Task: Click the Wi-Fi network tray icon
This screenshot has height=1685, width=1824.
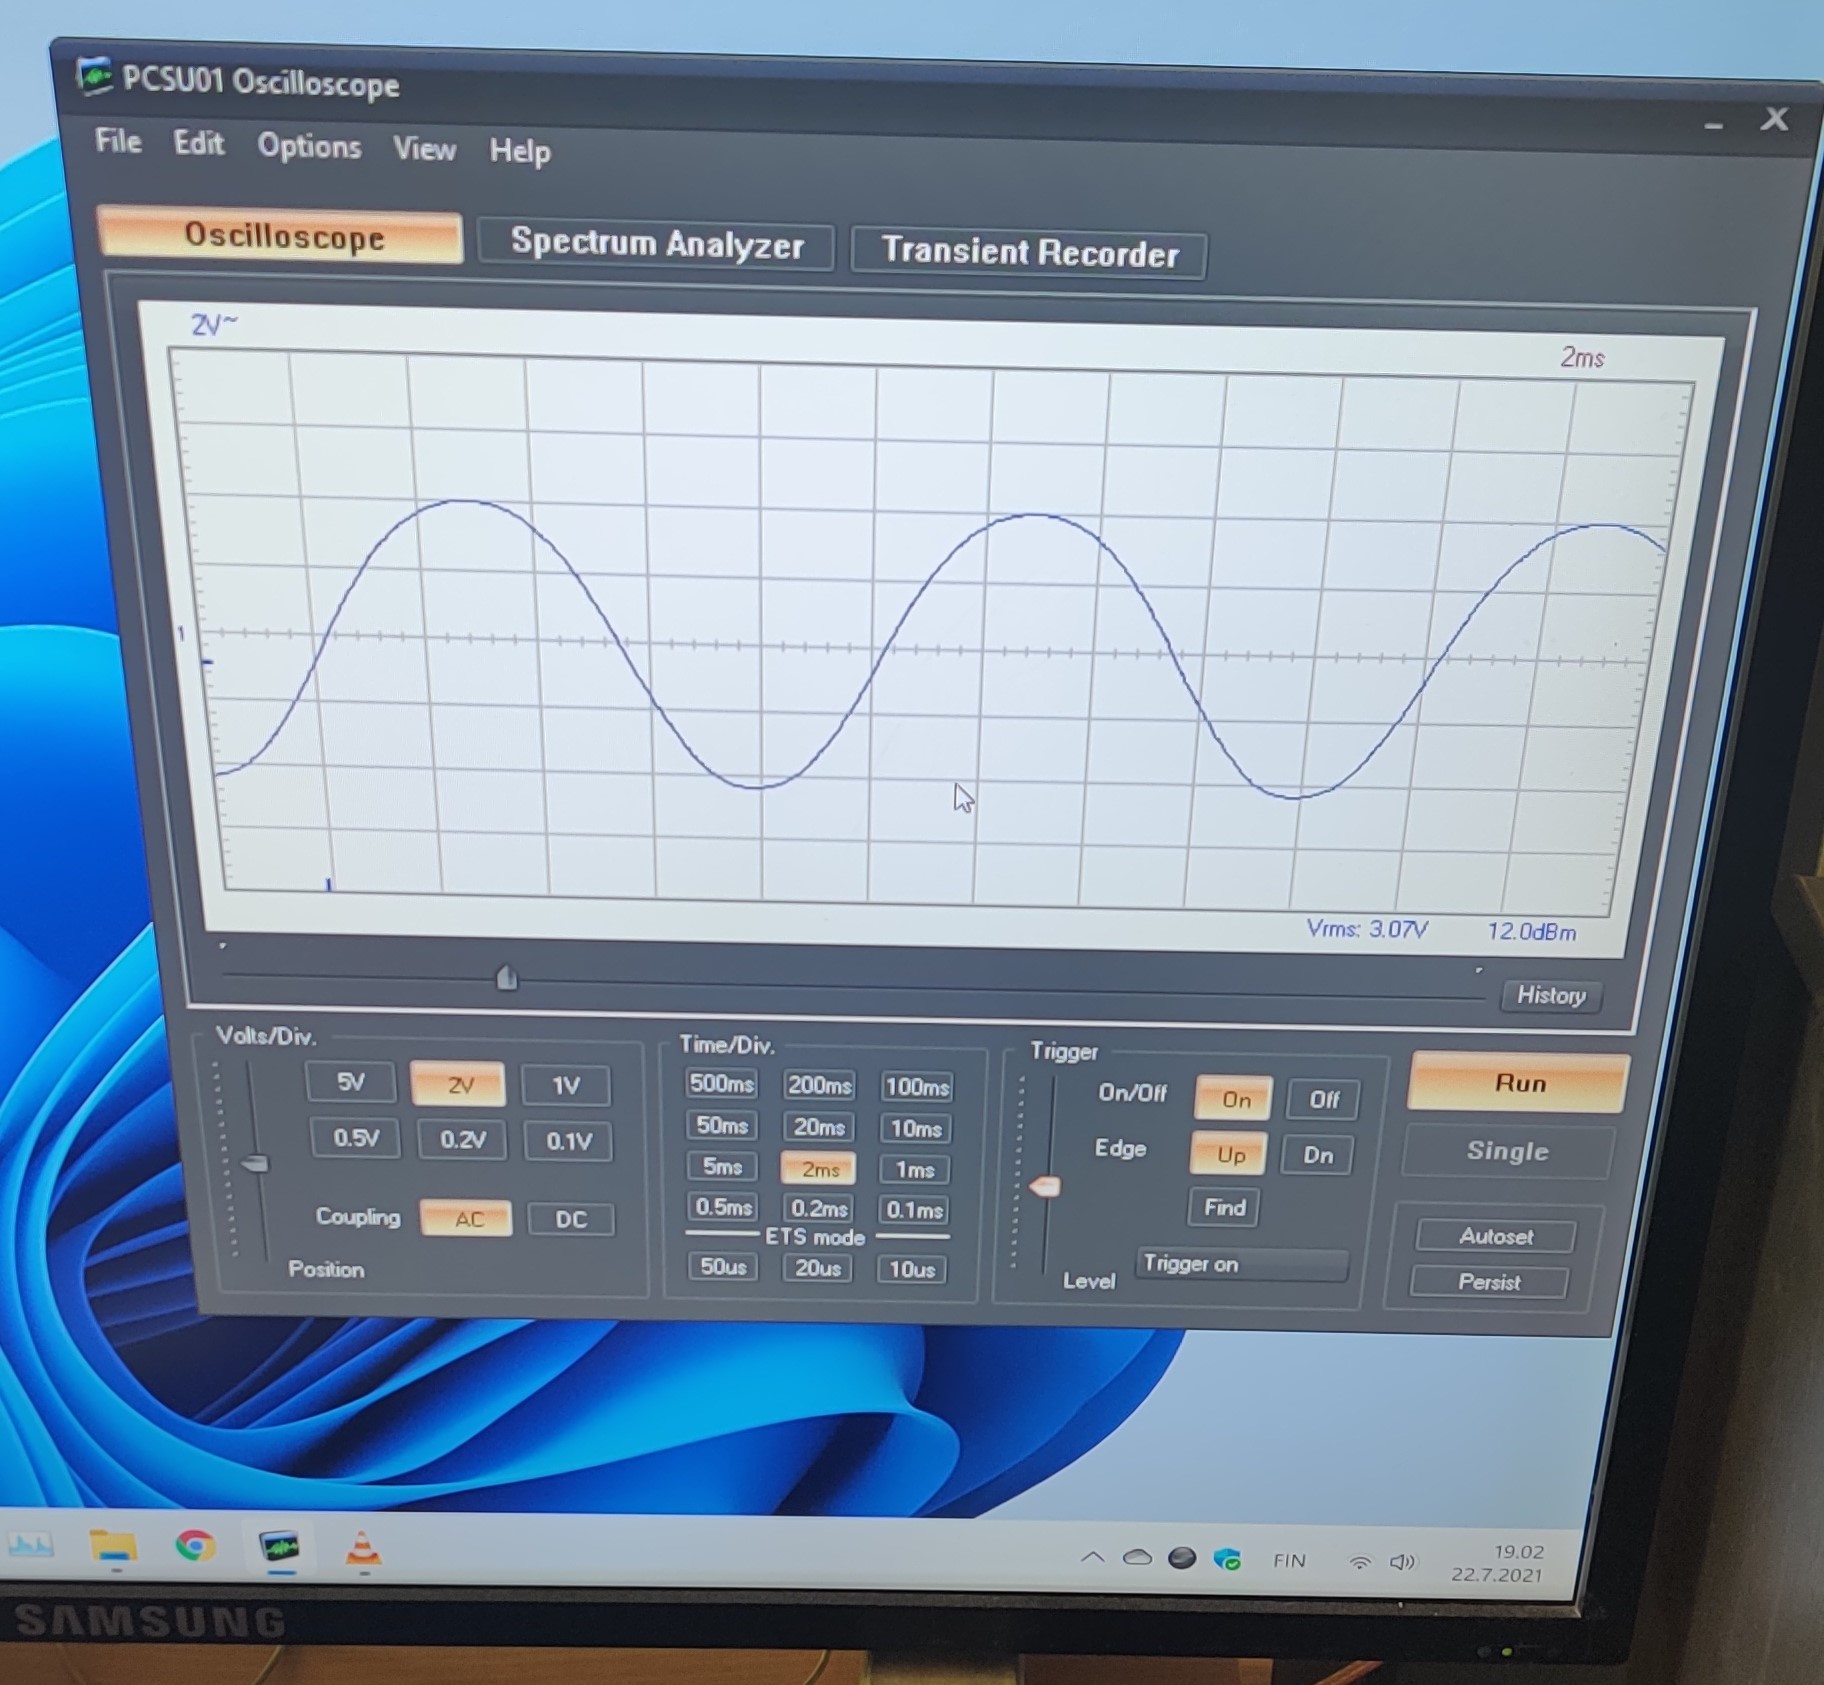Action: pyautogui.click(x=1359, y=1562)
